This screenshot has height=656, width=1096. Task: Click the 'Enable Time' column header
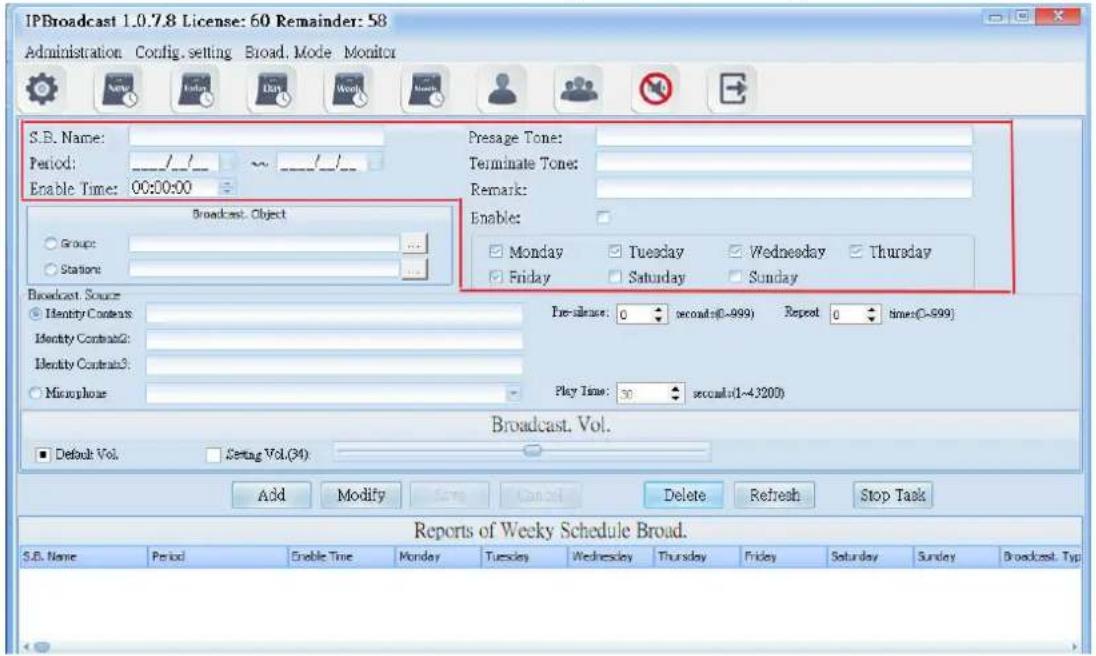pos(341,557)
